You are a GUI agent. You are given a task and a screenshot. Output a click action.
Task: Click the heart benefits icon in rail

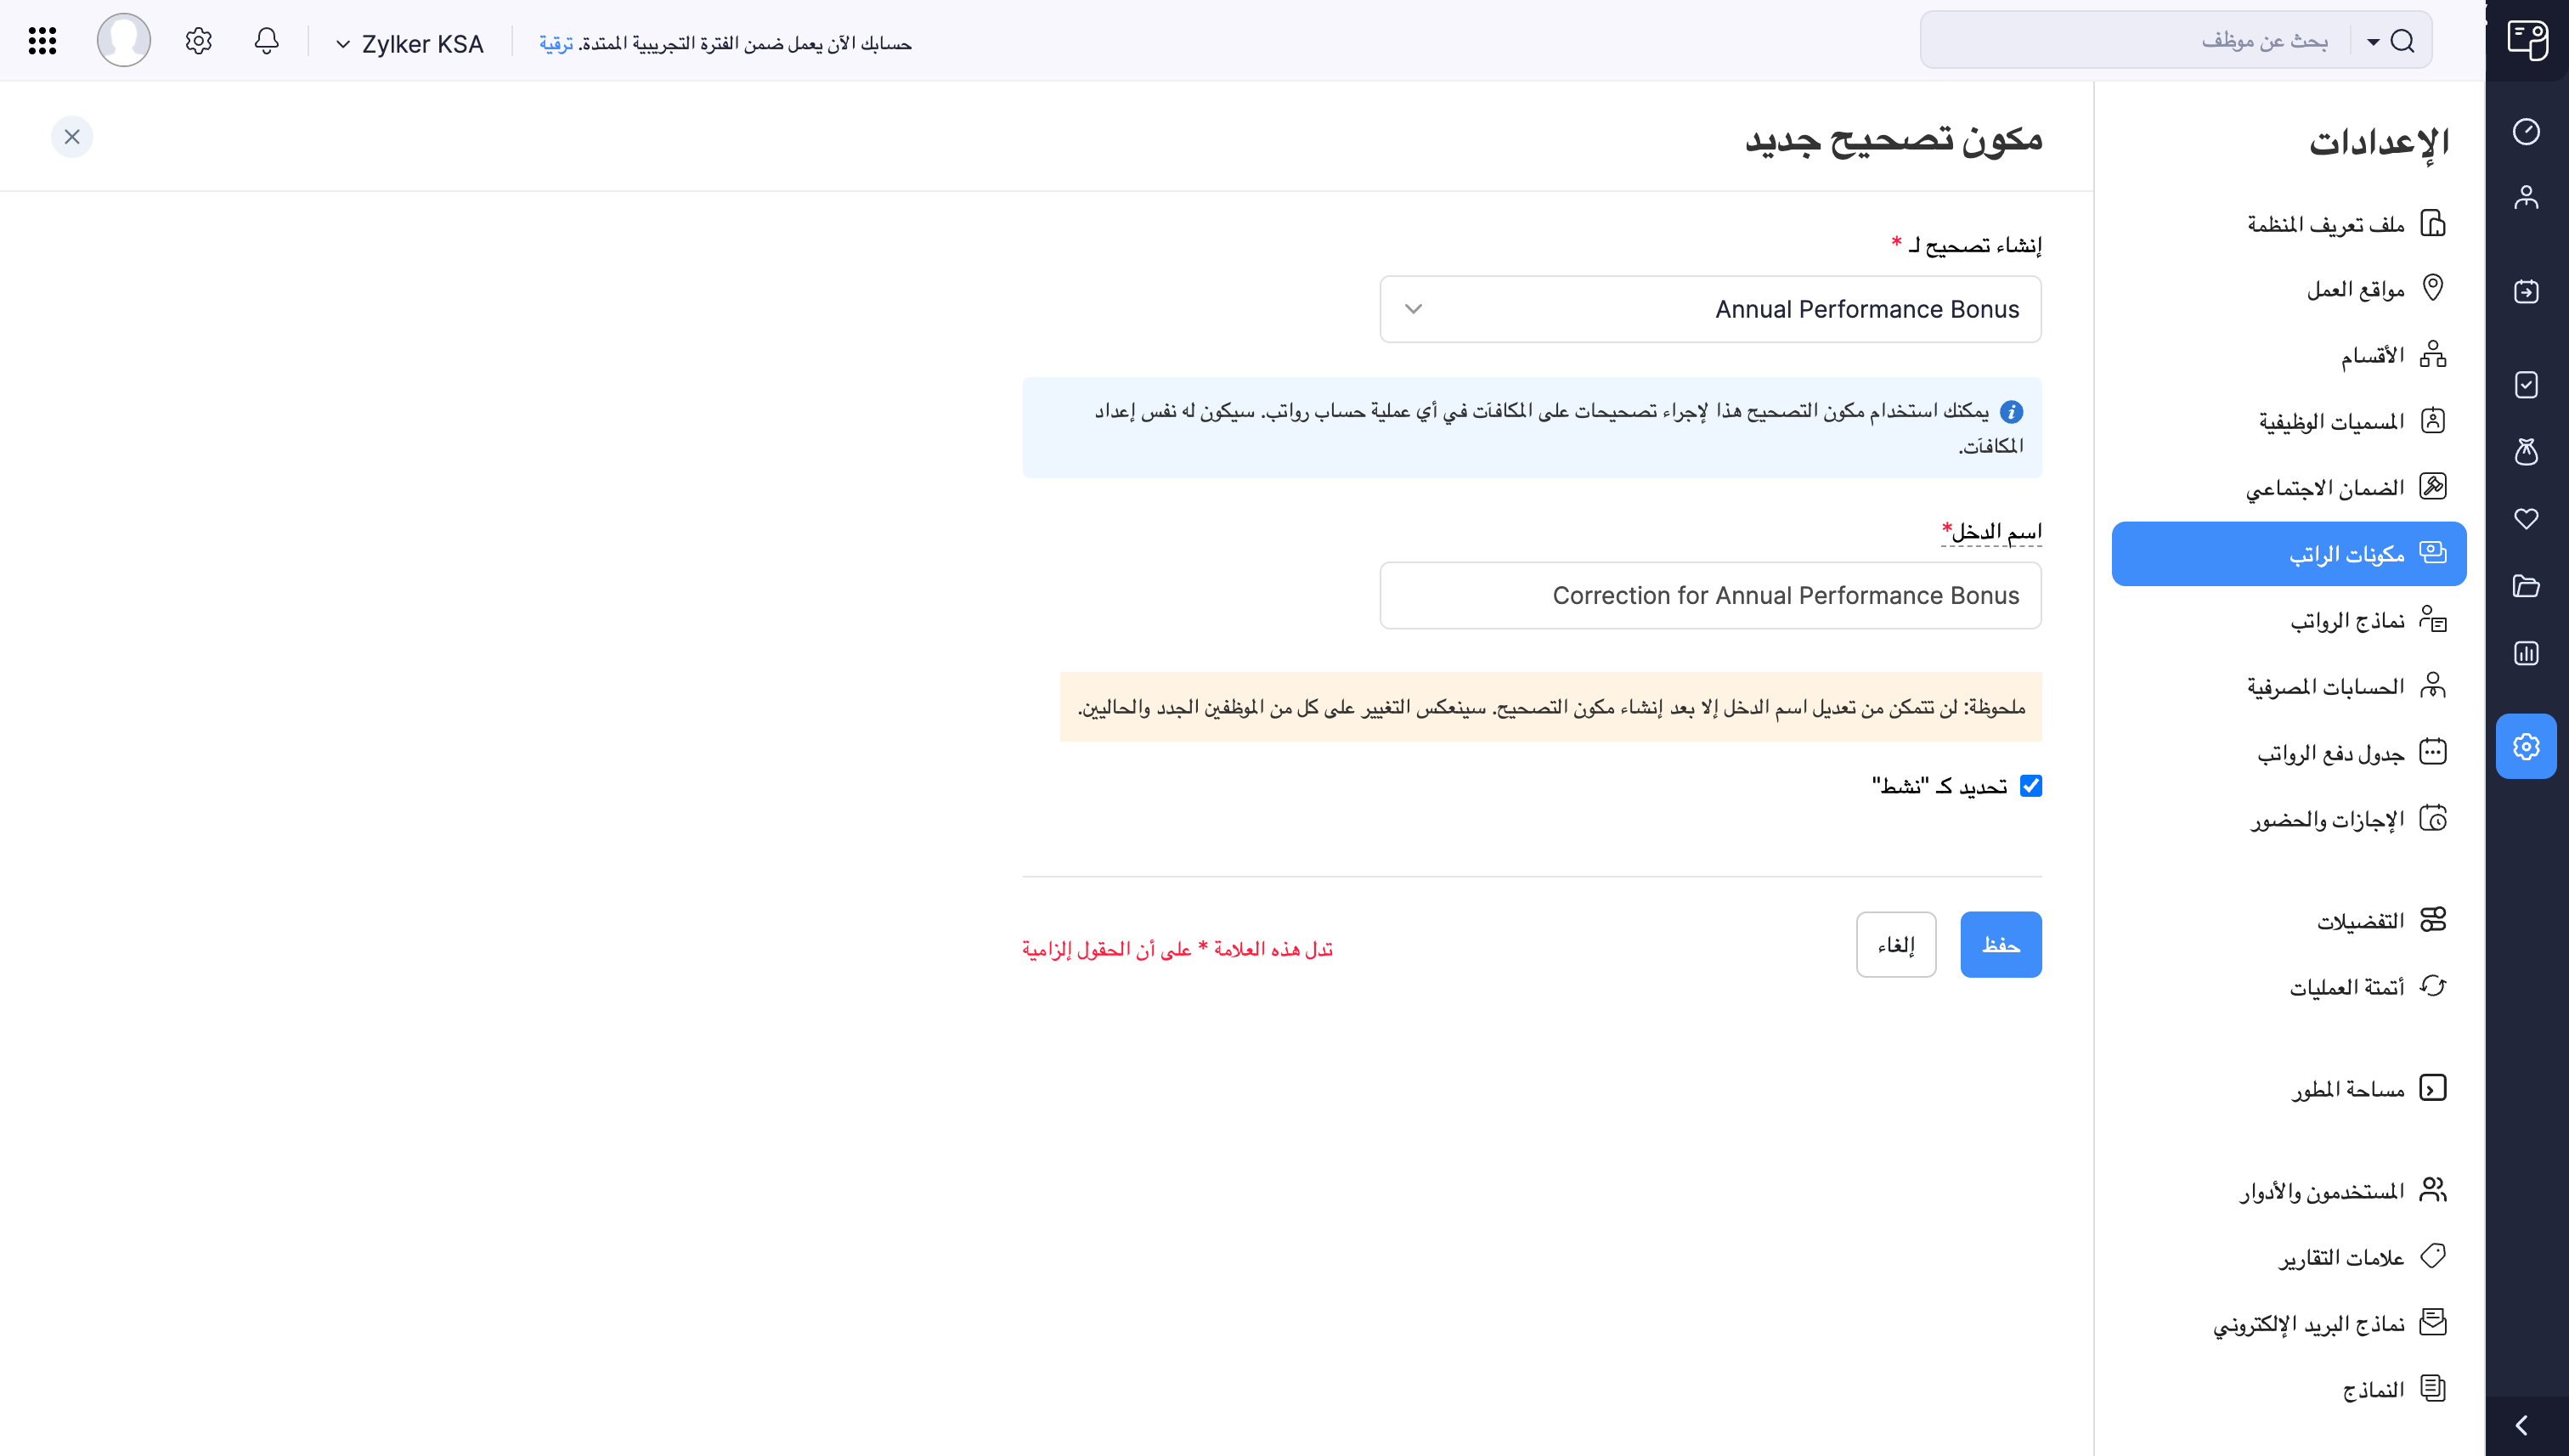[2526, 518]
